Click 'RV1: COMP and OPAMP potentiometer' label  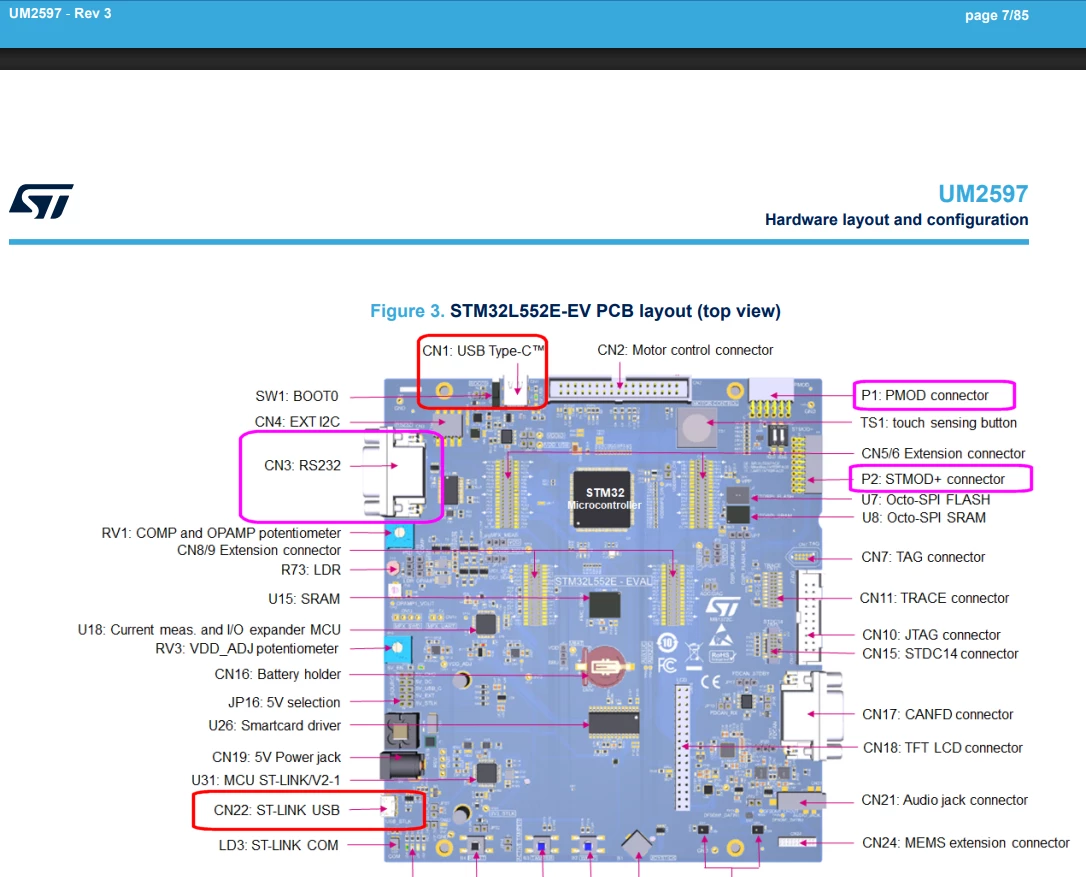(221, 533)
